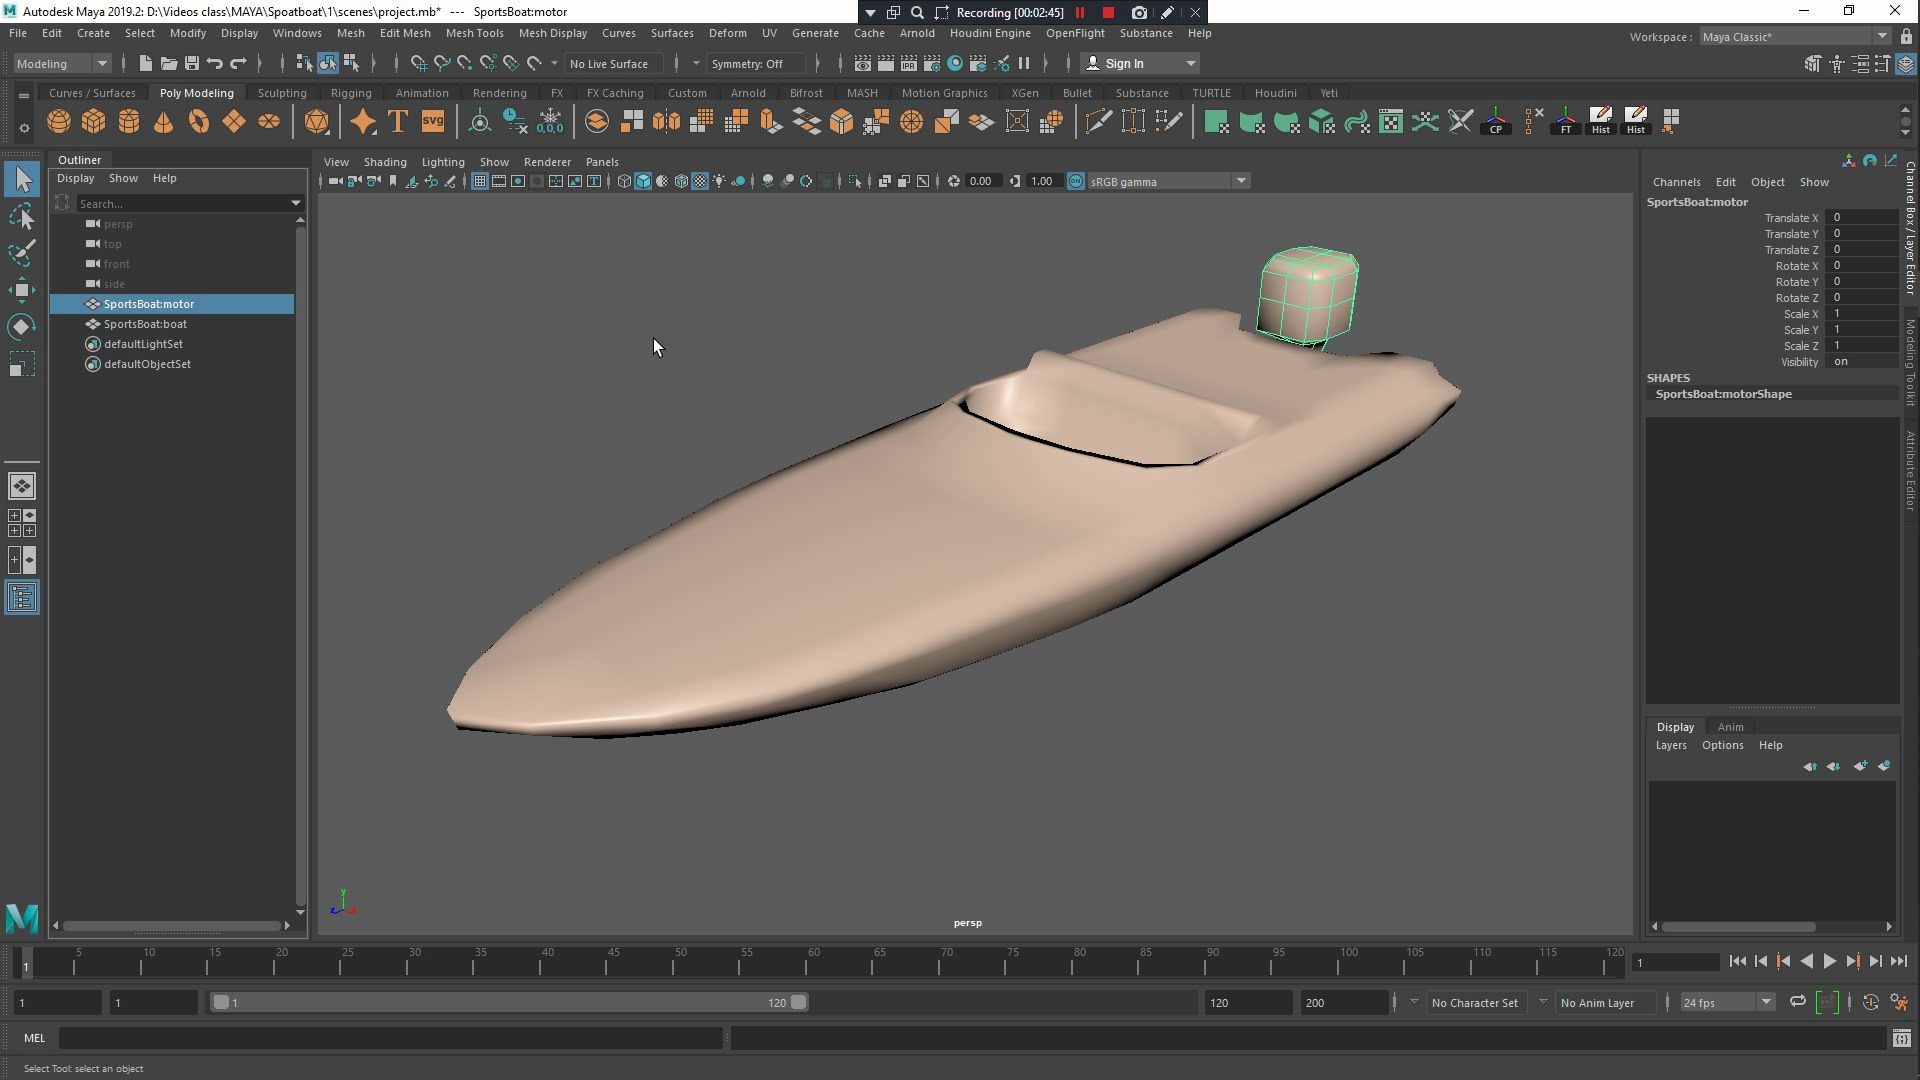Expand the 24 fps frame rate dropdown
The height and width of the screenshot is (1080, 1920).
click(1766, 1002)
